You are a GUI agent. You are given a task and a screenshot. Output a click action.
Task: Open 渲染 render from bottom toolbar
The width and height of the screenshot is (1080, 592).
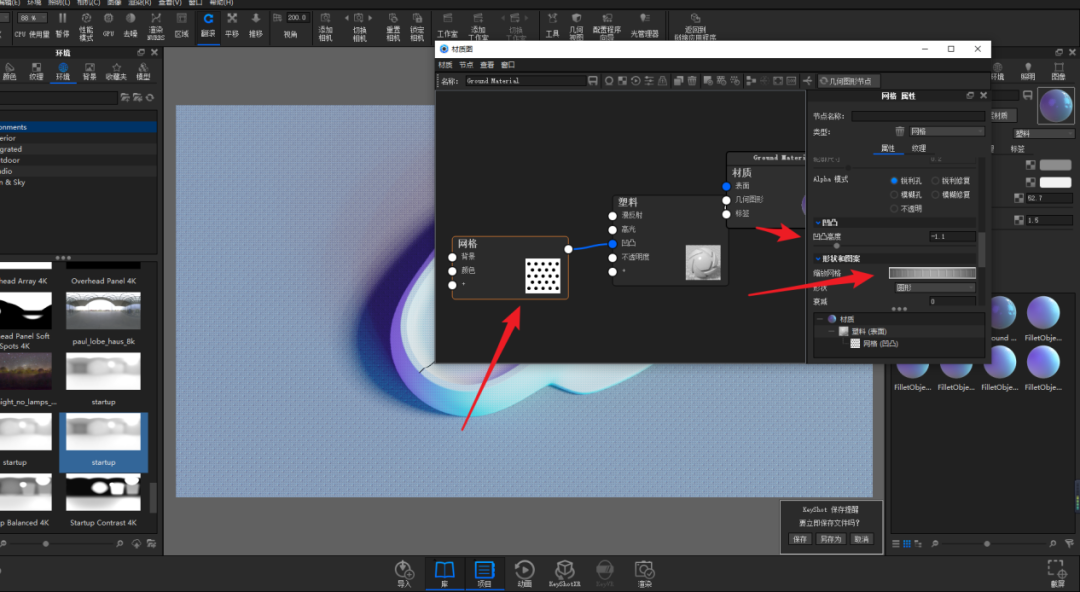pos(645,573)
